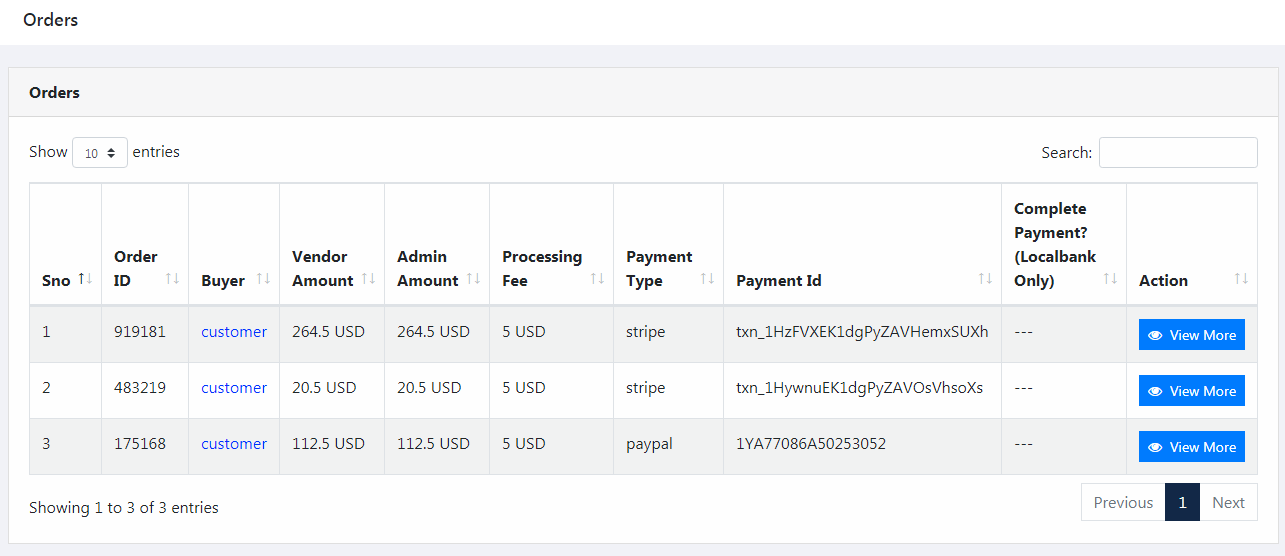The height and width of the screenshot is (556, 1285).
Task: Sort by Payment Type arrows
Action: tap(707, 279)
